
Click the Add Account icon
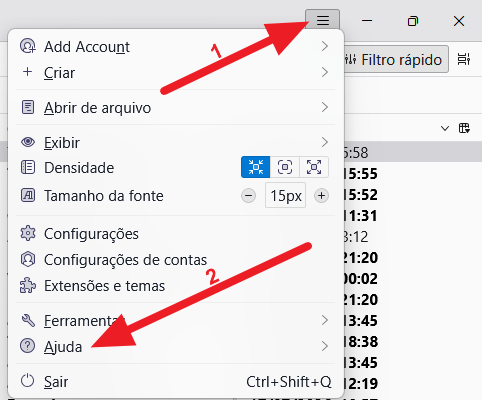[28, 46]
